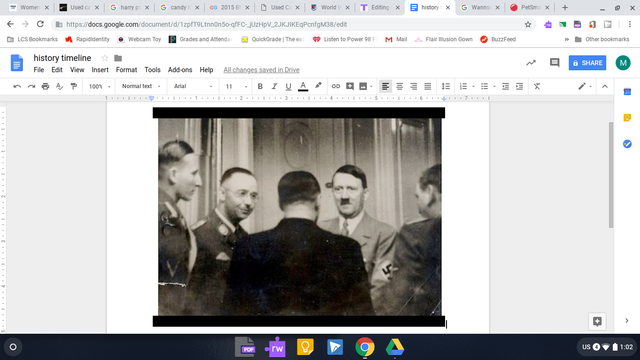This screenshot has height=360, width=640.
Task: Open the zoom level dropdown
Action: pos(99,86)
